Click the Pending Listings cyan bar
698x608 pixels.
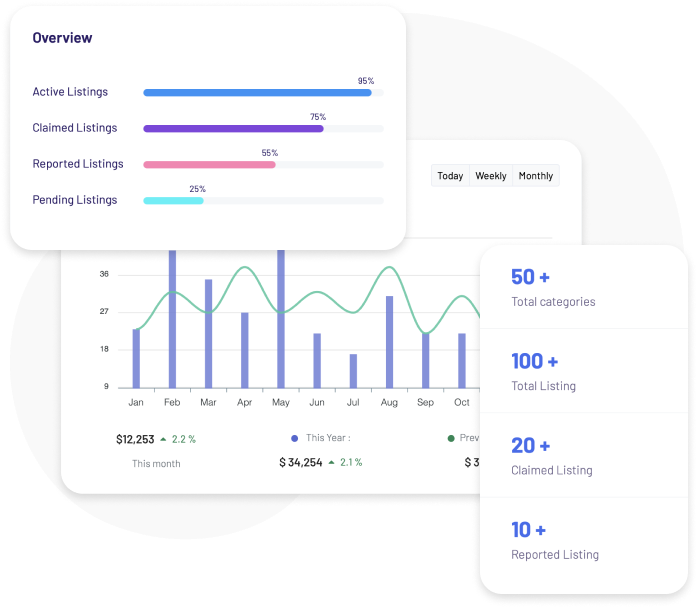click(173, 201)
